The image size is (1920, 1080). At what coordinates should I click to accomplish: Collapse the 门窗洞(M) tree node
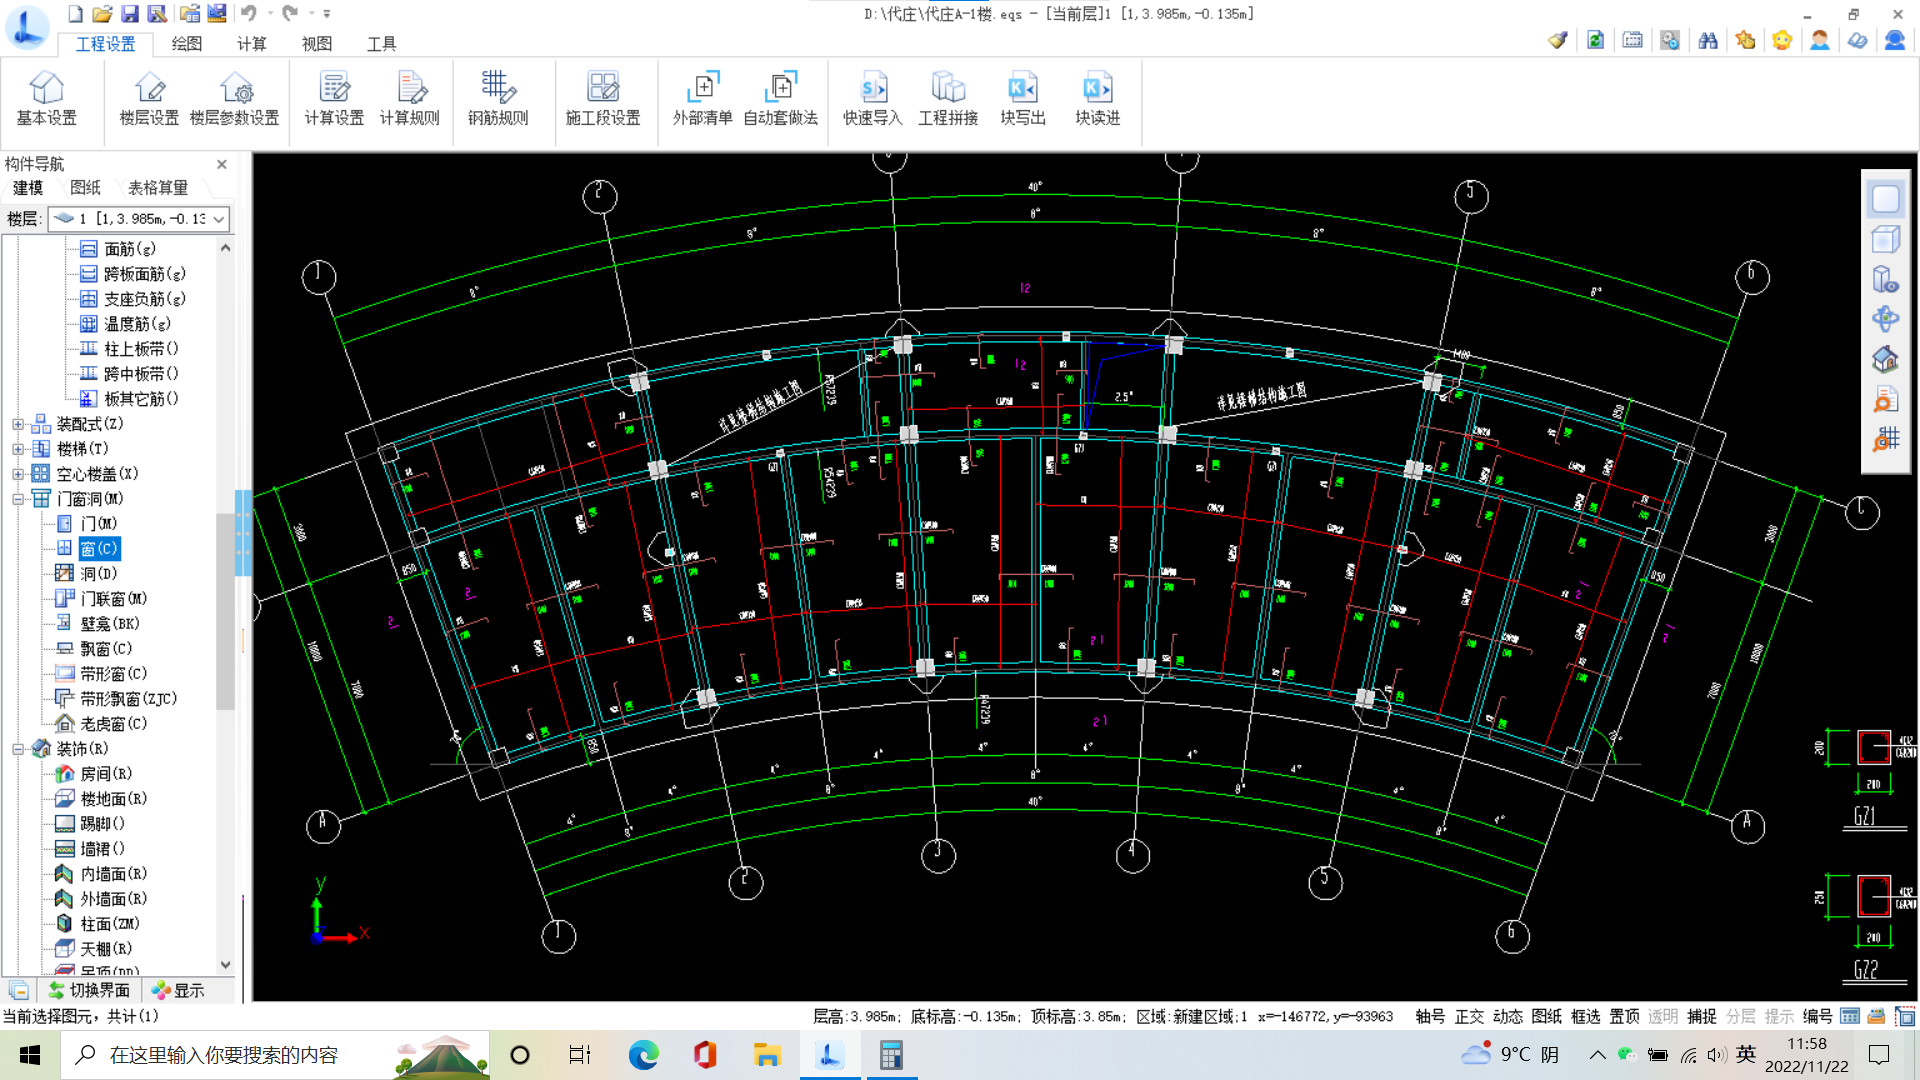[18, 499]
